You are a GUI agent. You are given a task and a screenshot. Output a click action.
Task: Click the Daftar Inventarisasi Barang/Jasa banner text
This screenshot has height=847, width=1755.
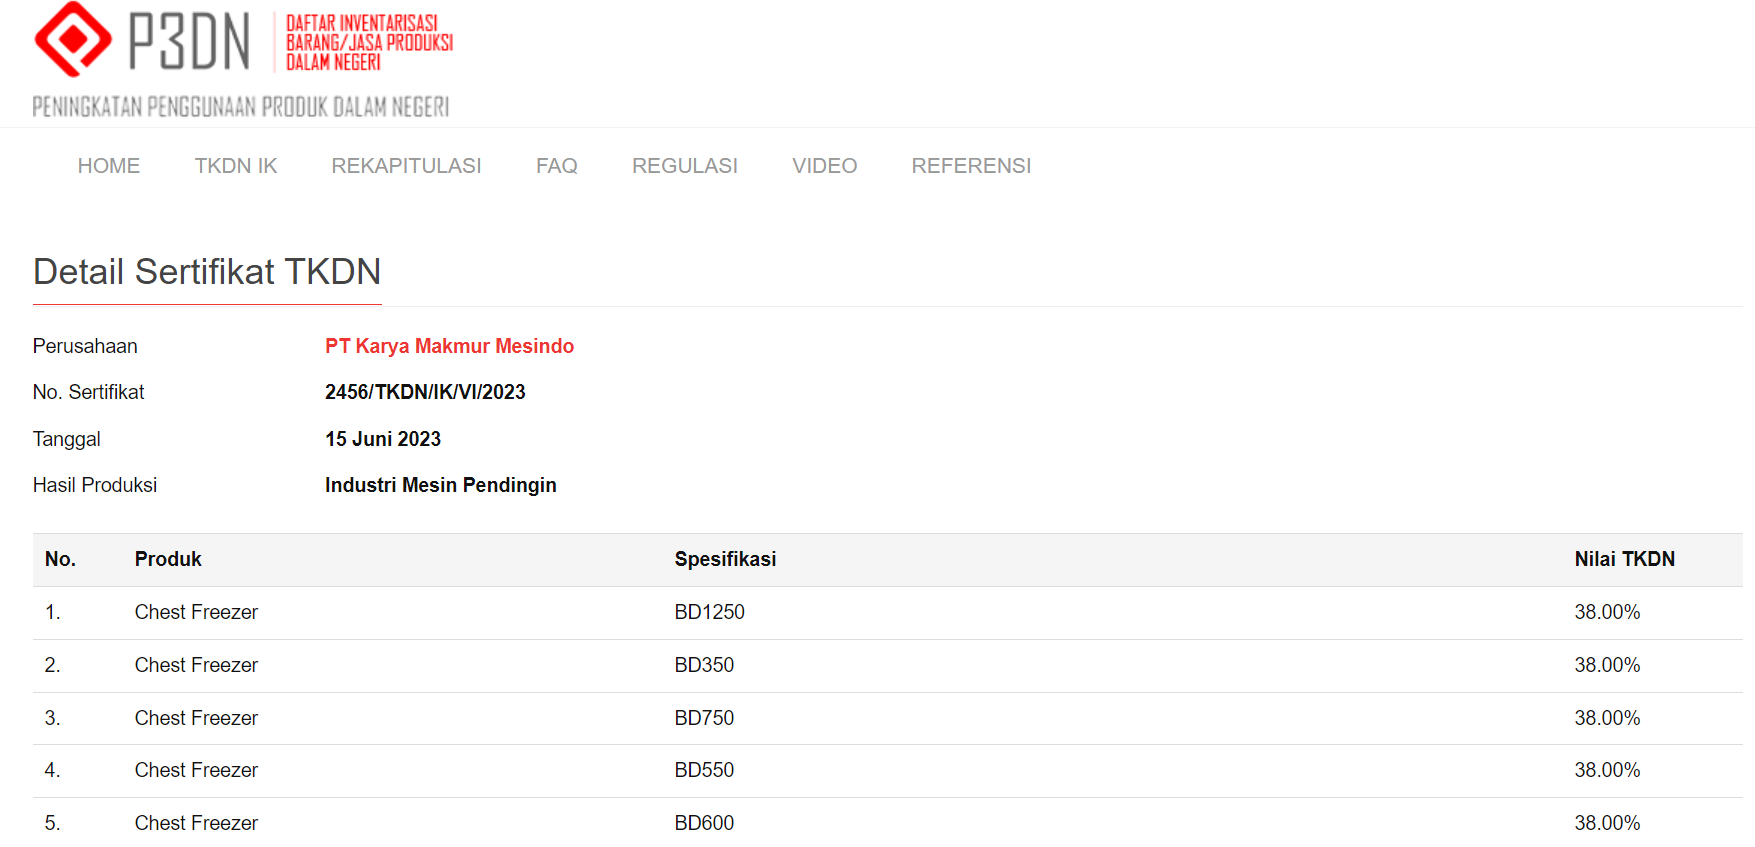[369, 43]
